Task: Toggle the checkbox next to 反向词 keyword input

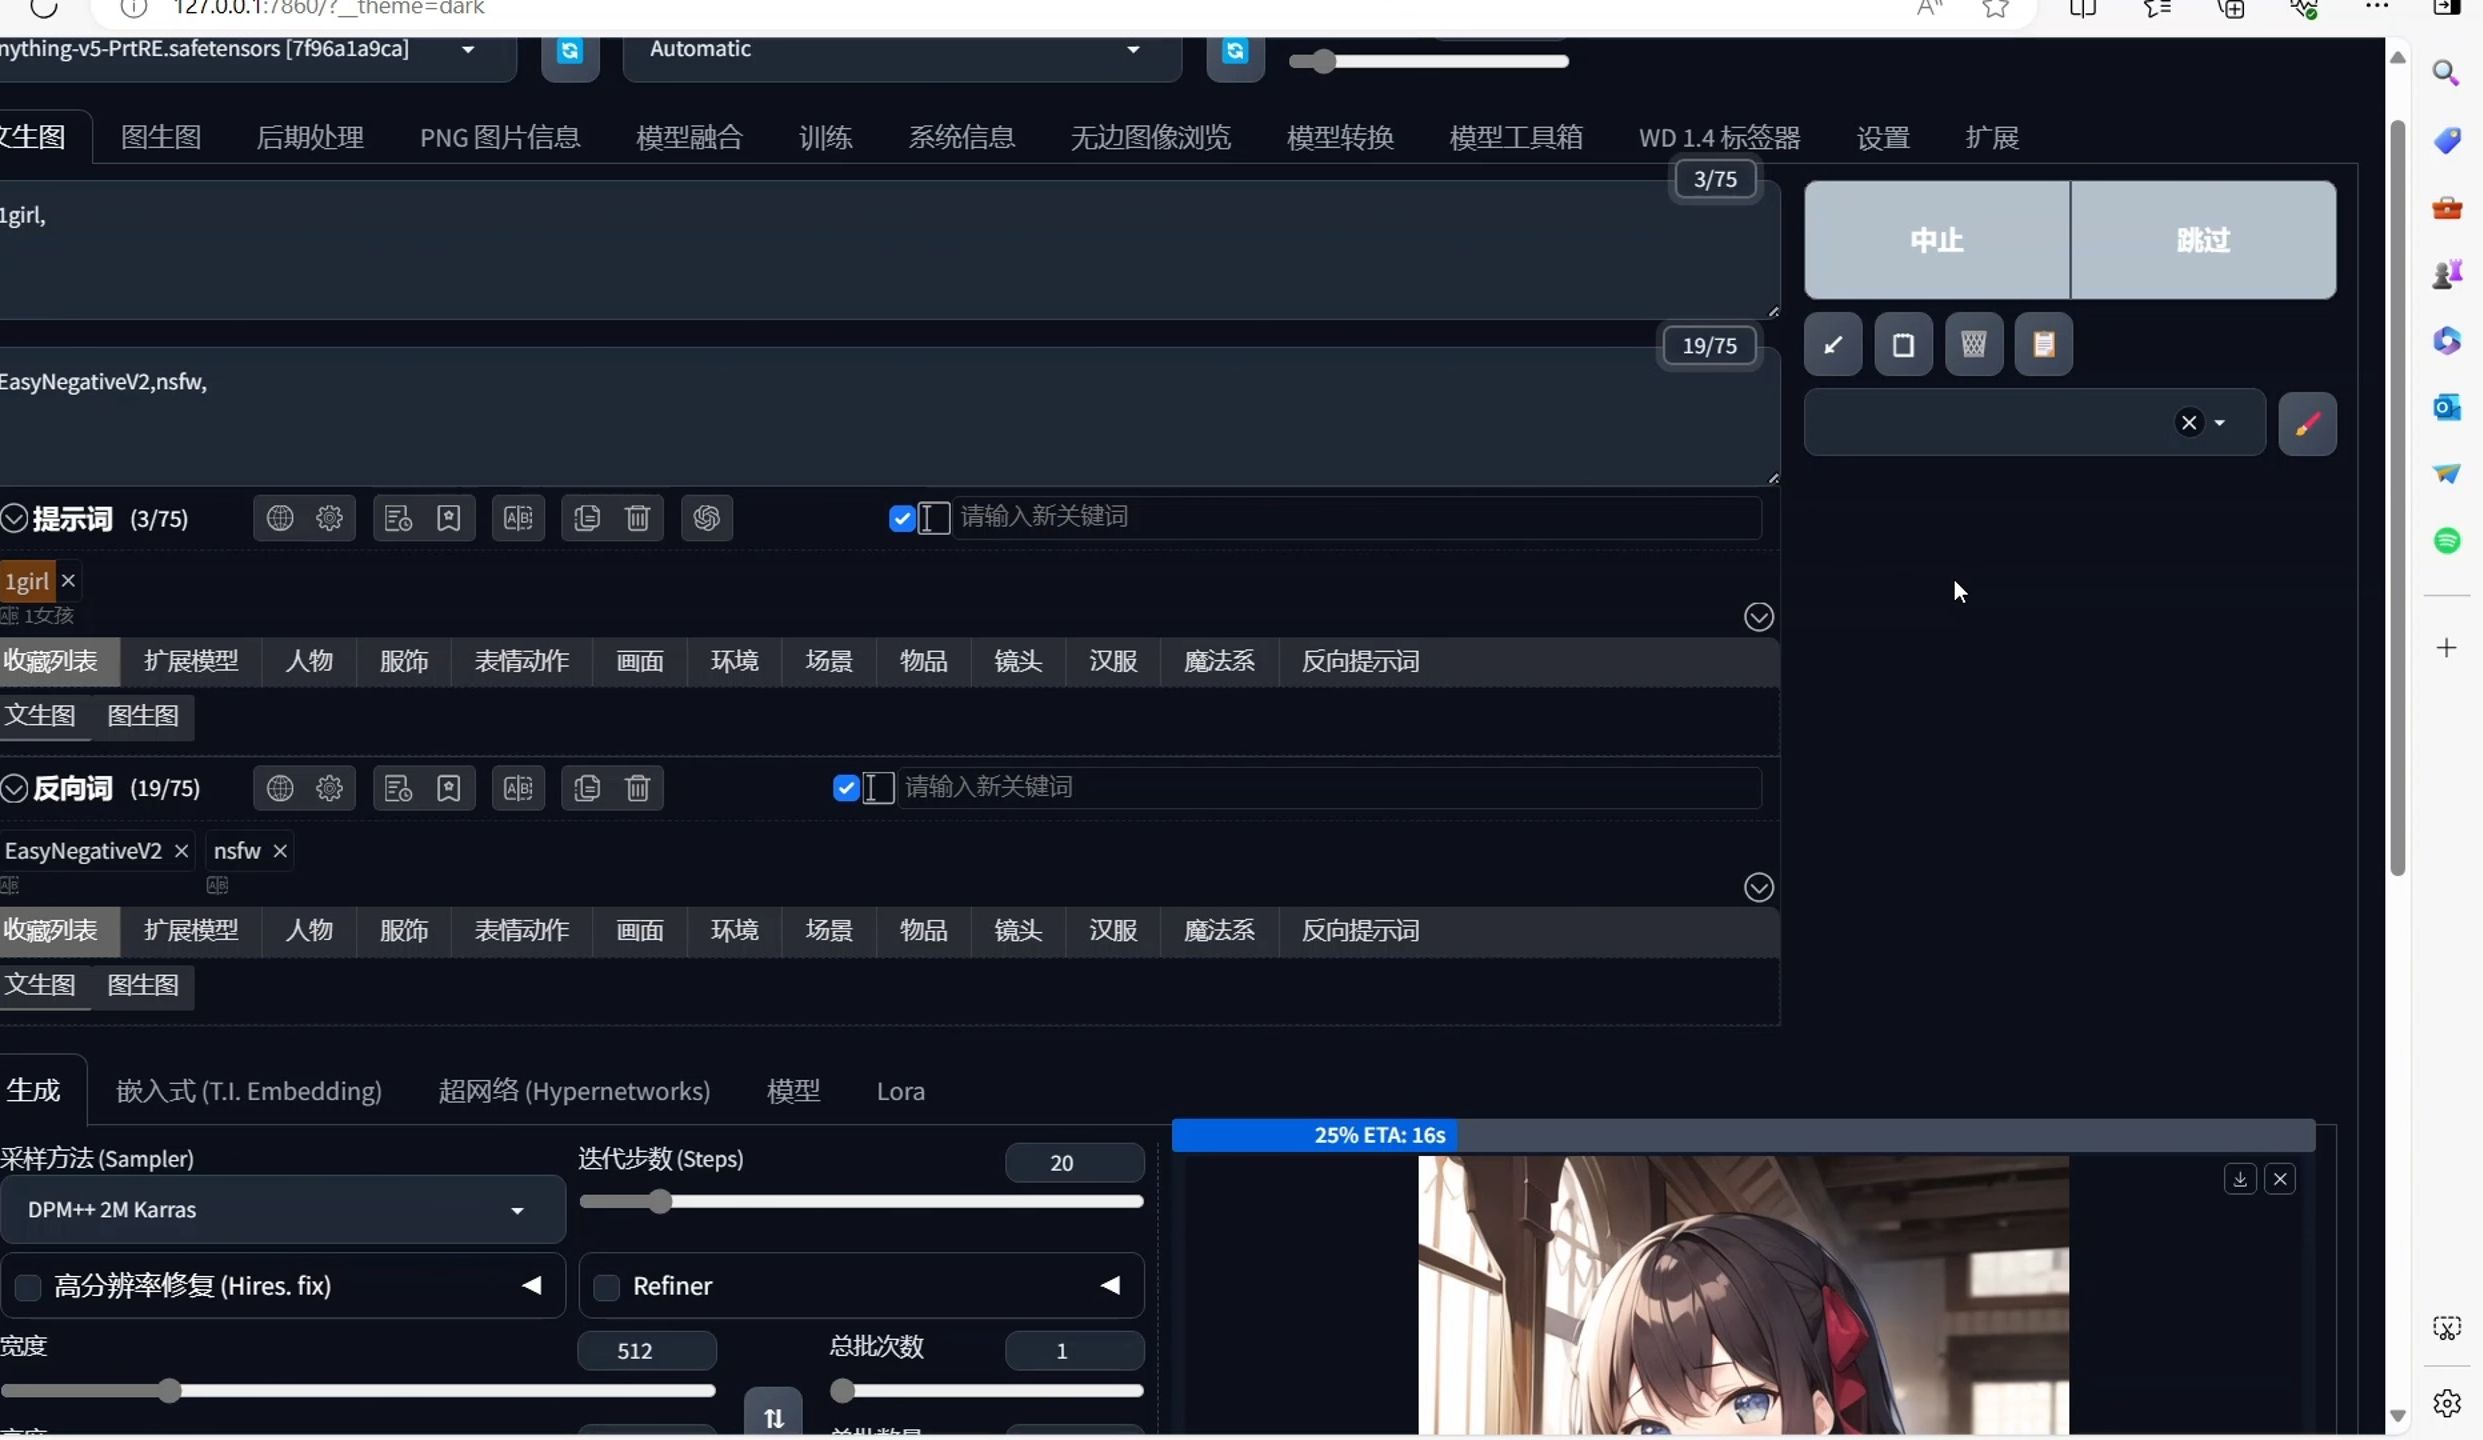Action: tap(846, 788)
